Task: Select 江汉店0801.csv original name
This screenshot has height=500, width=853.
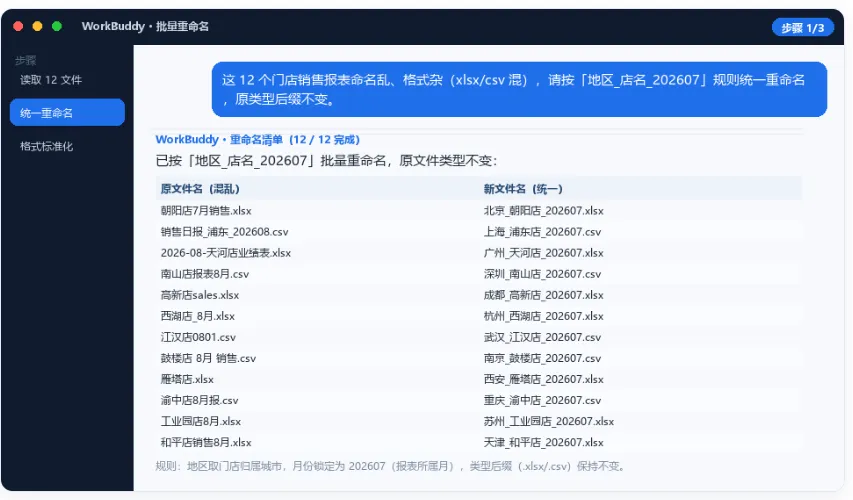Action: (x=198, y=337)
